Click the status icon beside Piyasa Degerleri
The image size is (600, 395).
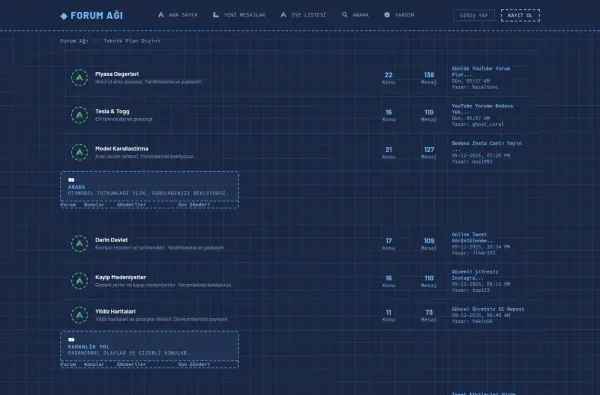click(x=80, y=78)
